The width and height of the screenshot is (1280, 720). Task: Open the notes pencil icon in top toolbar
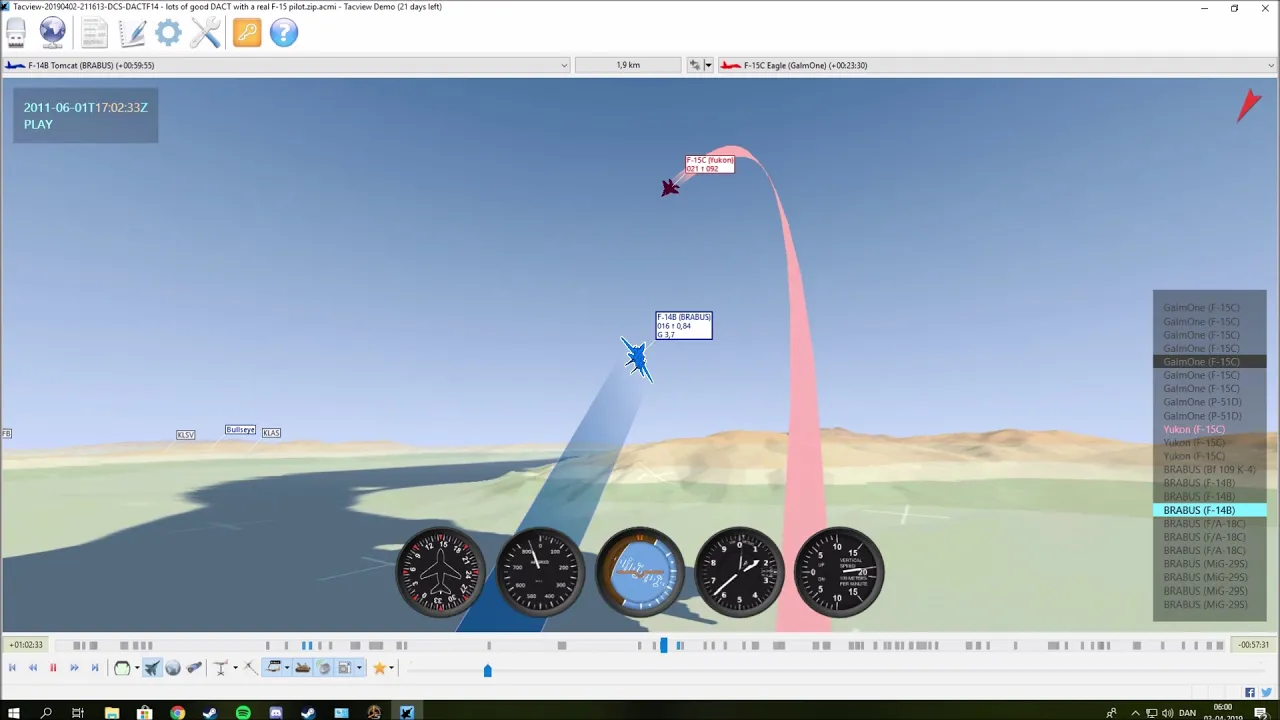tap(132, 33)
